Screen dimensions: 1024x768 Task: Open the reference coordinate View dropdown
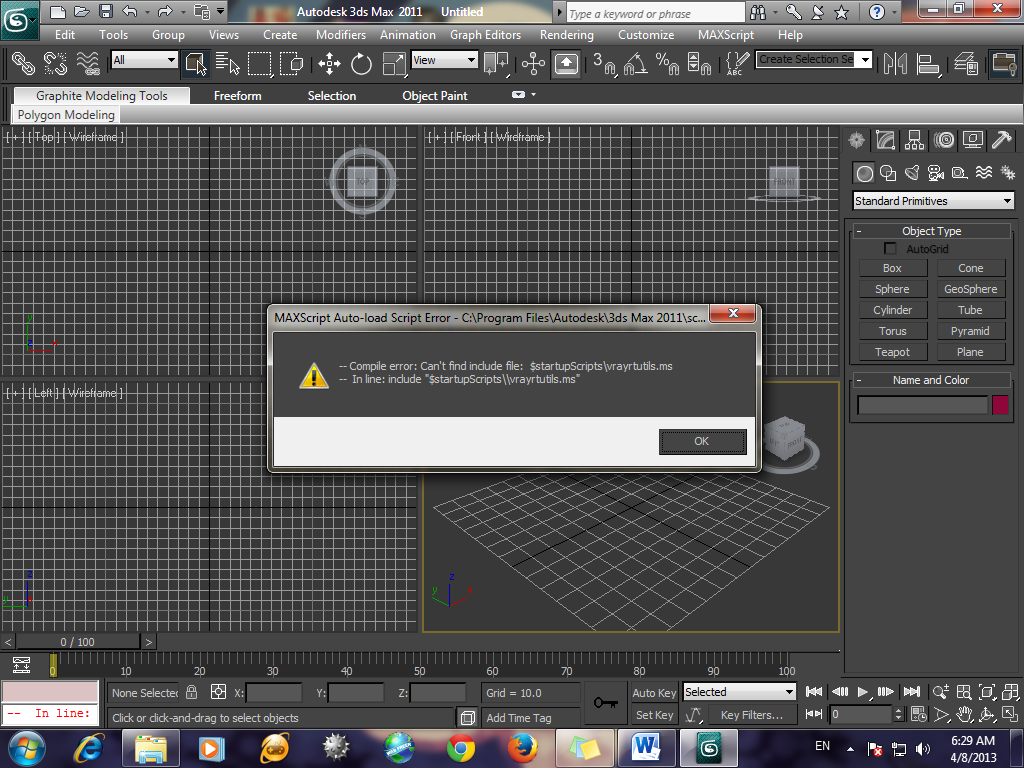[445, 60]
